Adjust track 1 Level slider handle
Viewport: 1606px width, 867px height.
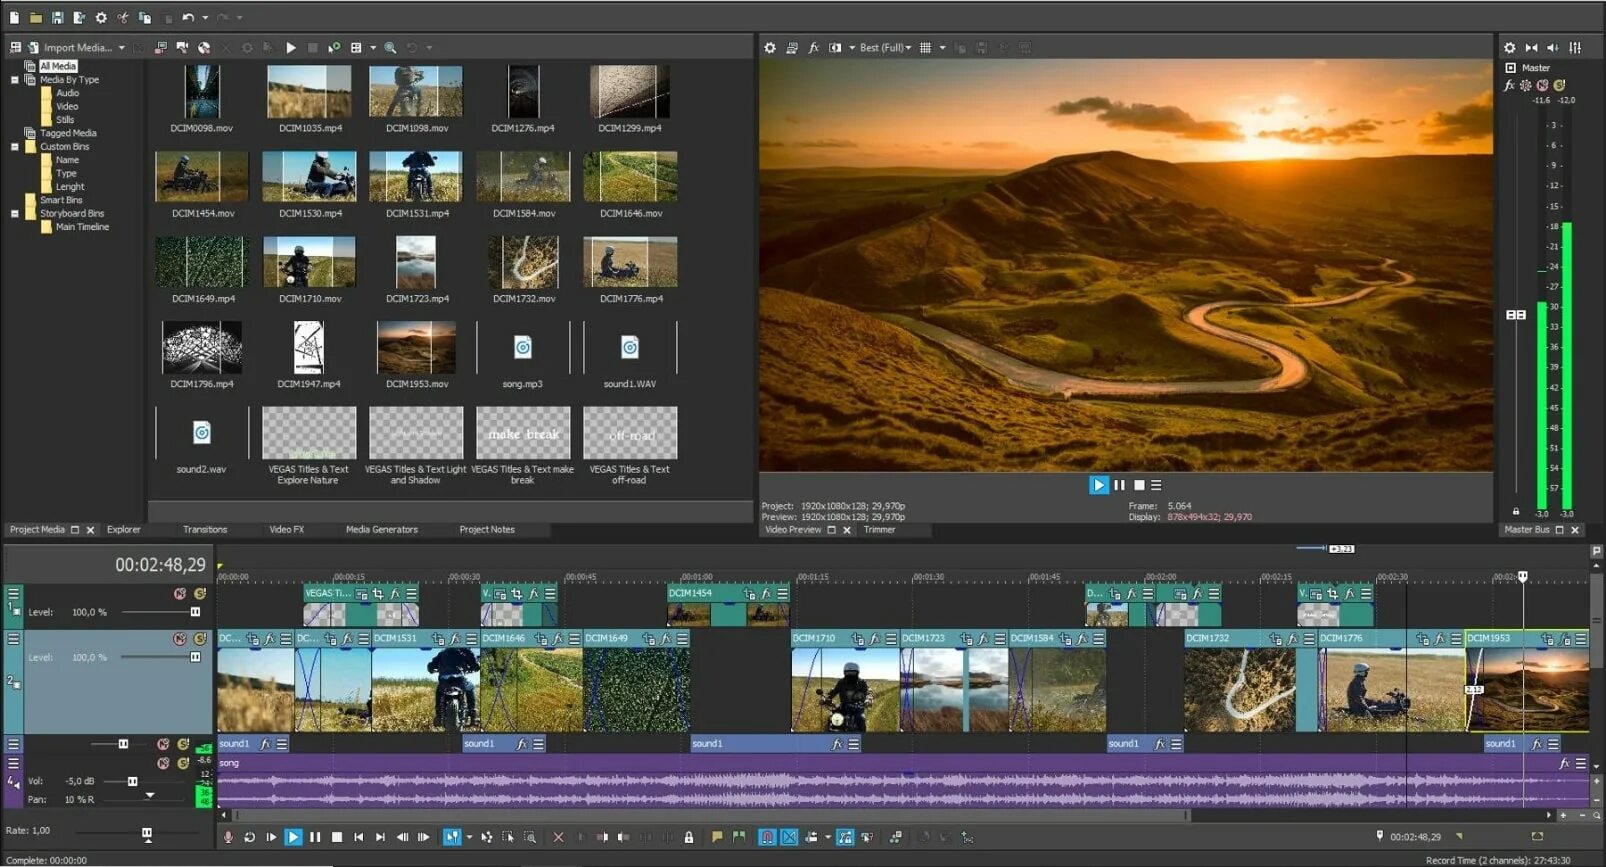click(x=195, y=612)
